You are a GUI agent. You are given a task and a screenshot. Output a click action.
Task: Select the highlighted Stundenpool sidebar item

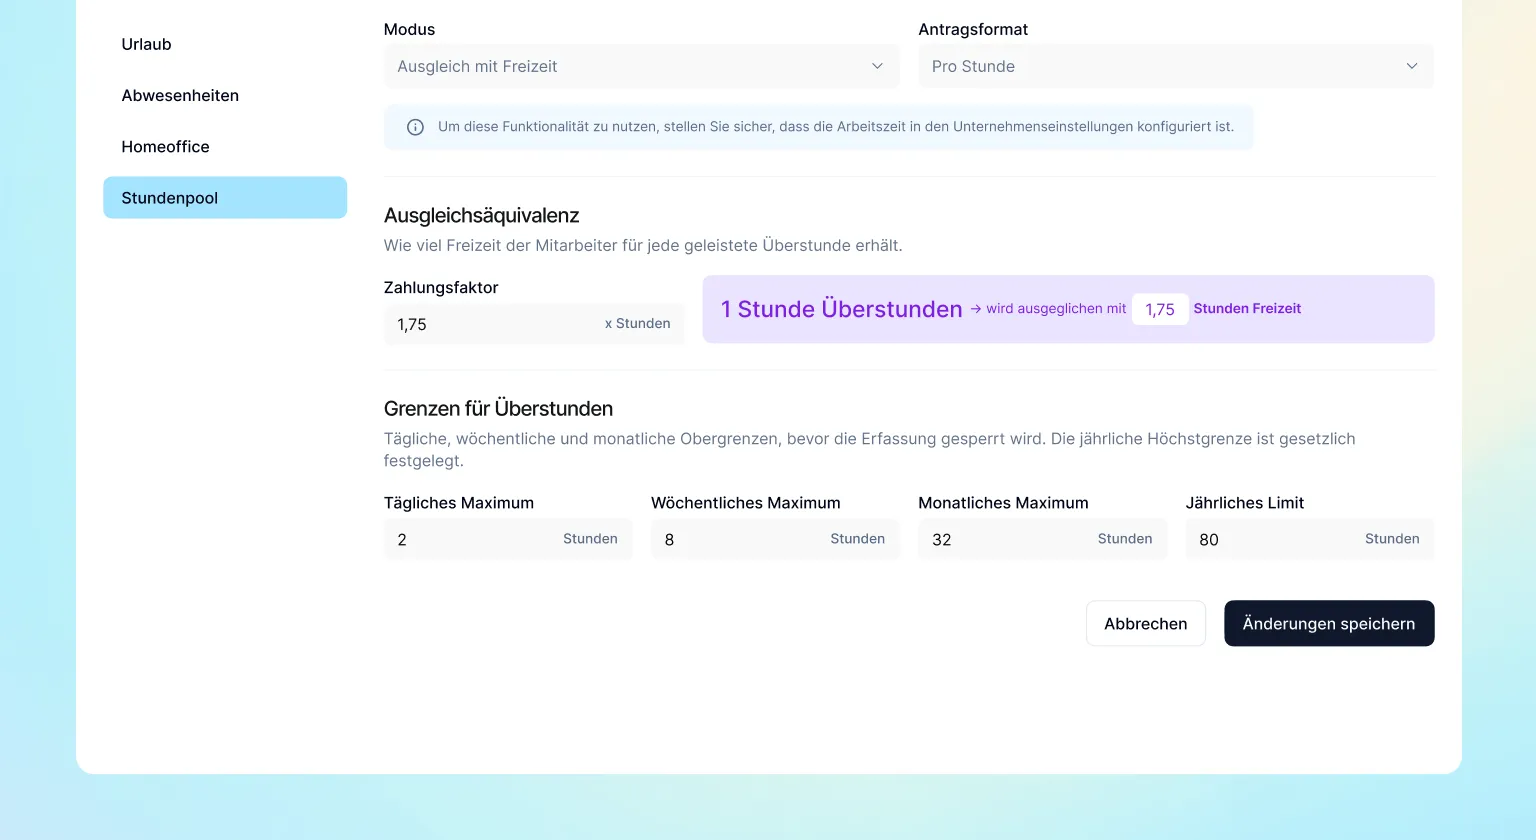click(x=225, y=198)
